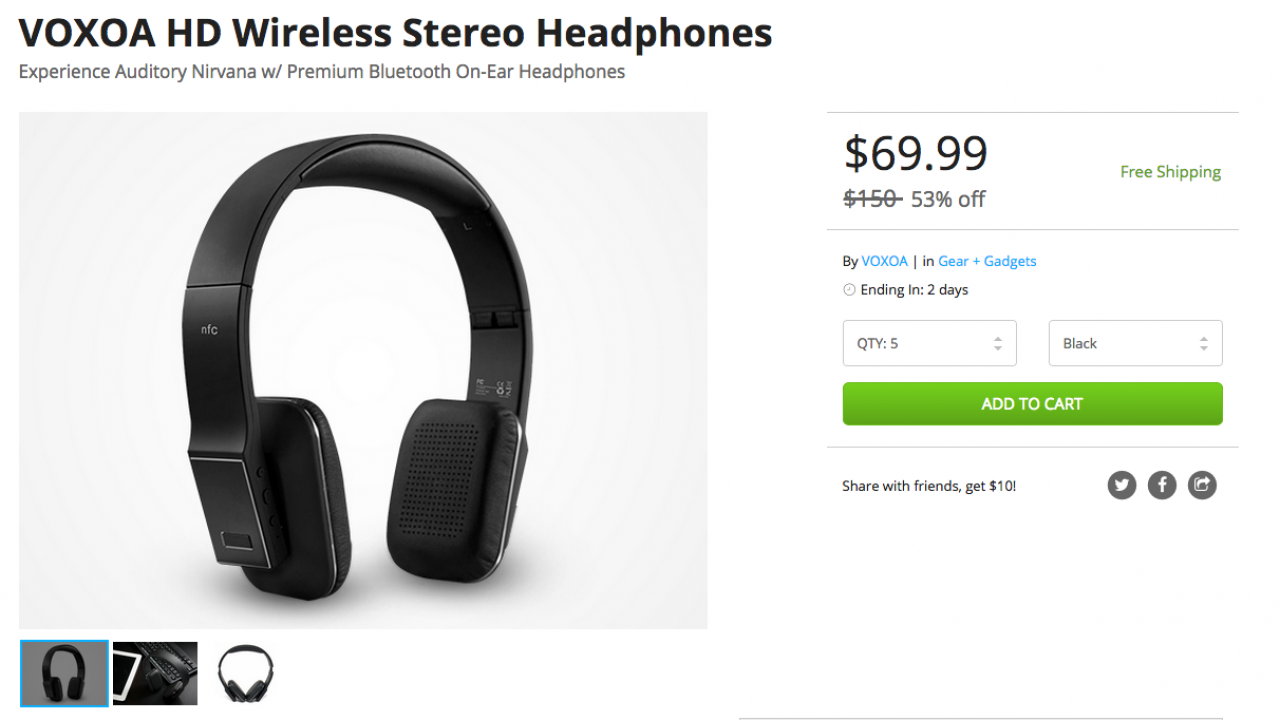This screenshot has height=720, width=1280.
Task: Click the generic share arrow icon
Action: pos(1202,486)
